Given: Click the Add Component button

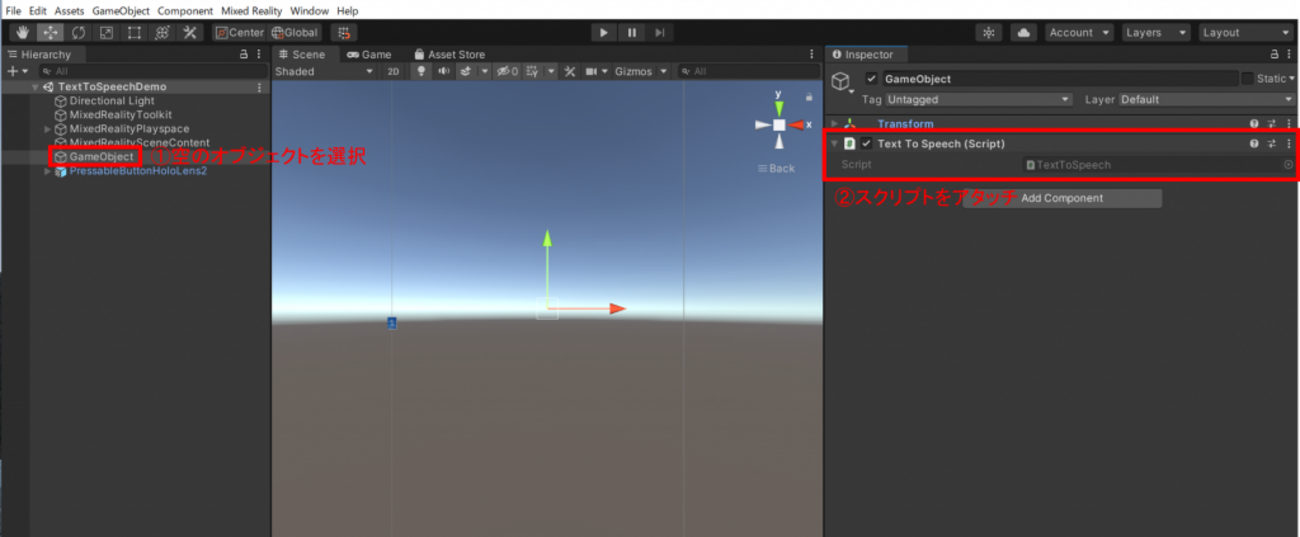Looking at the screenshot, I should (x=1062, y=198).
